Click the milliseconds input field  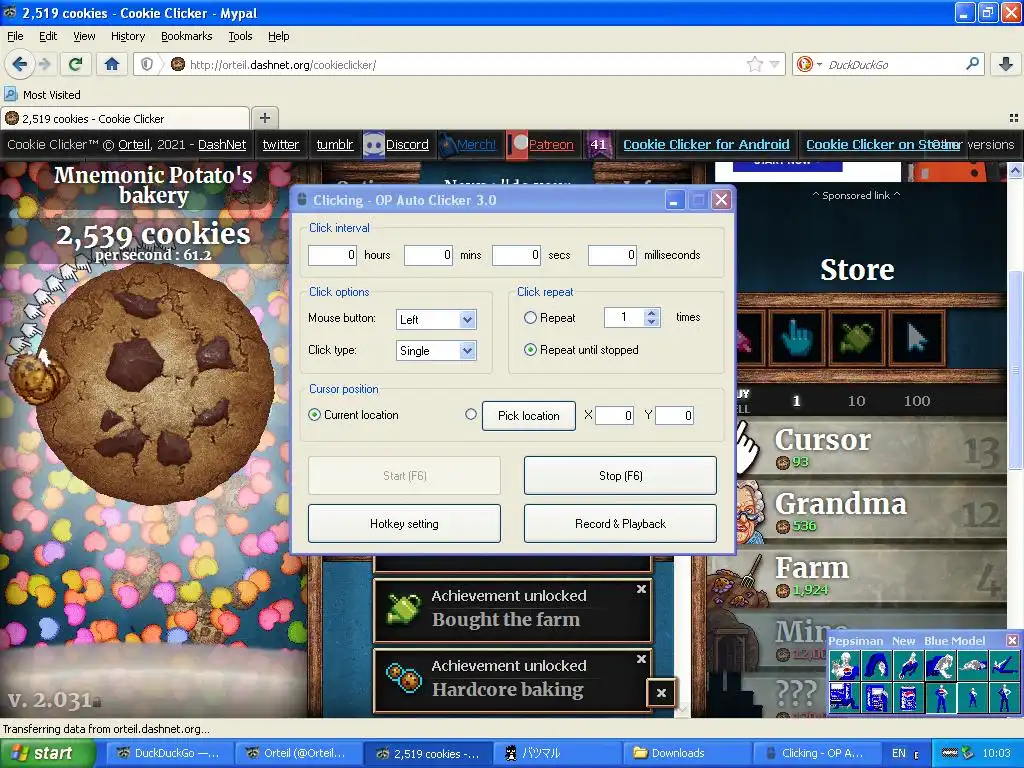tap(613, 255)
